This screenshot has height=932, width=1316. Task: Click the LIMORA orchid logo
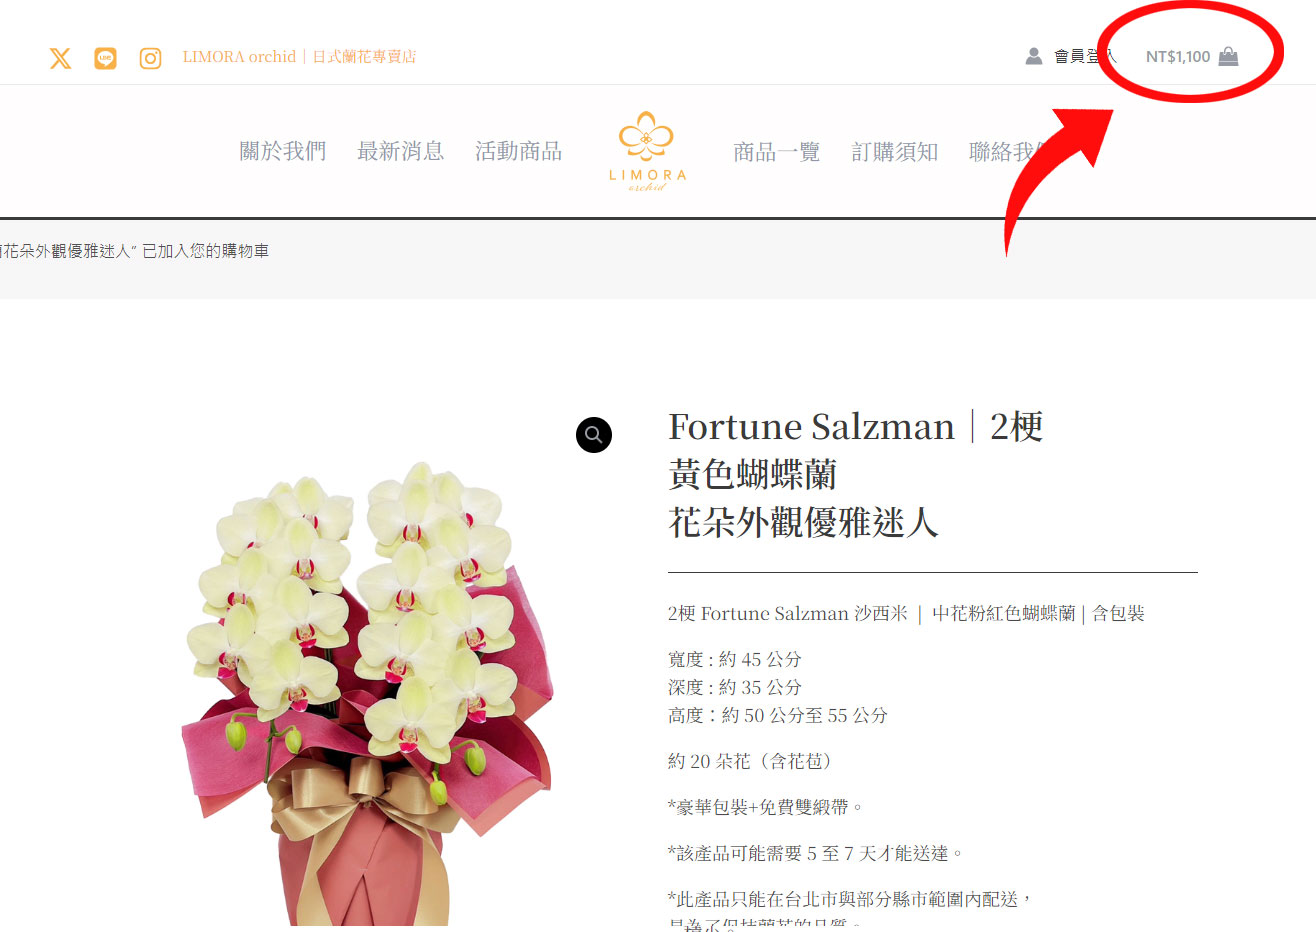pyautogui.click(x=647, y=150)
